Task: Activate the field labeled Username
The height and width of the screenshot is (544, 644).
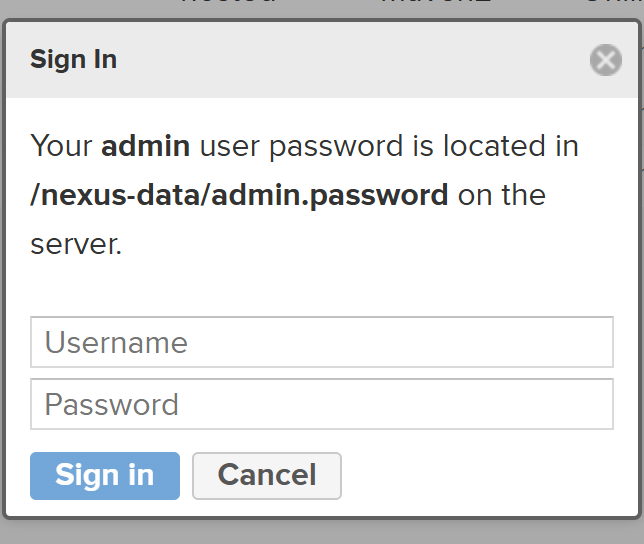Action: tap(322, 342)
